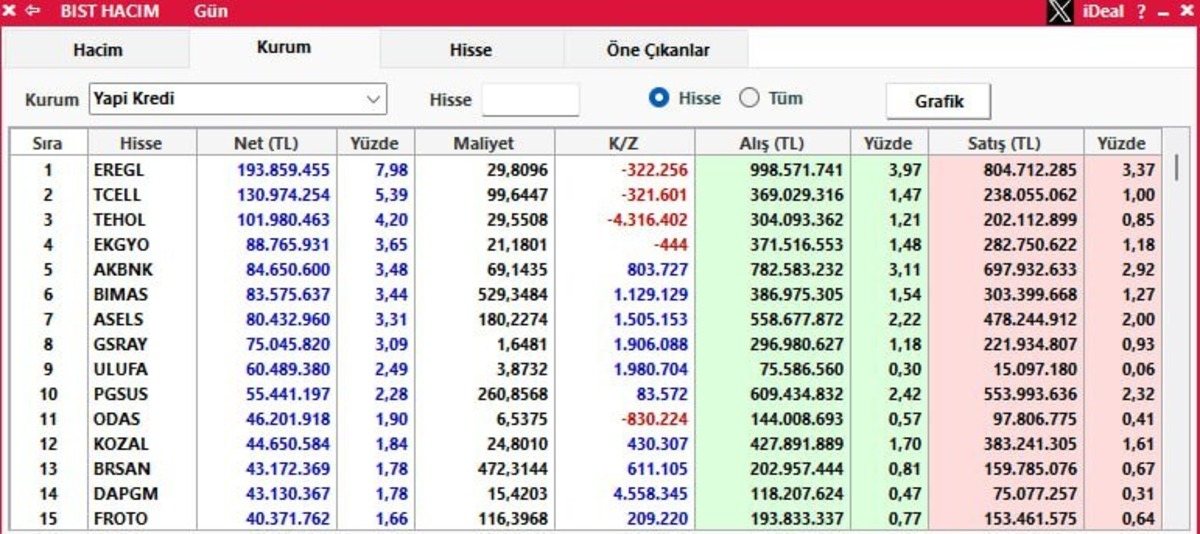This screenshot has width=1200, height=534.
Task: Click the Grafik button
Action: (x=939, y=101)
